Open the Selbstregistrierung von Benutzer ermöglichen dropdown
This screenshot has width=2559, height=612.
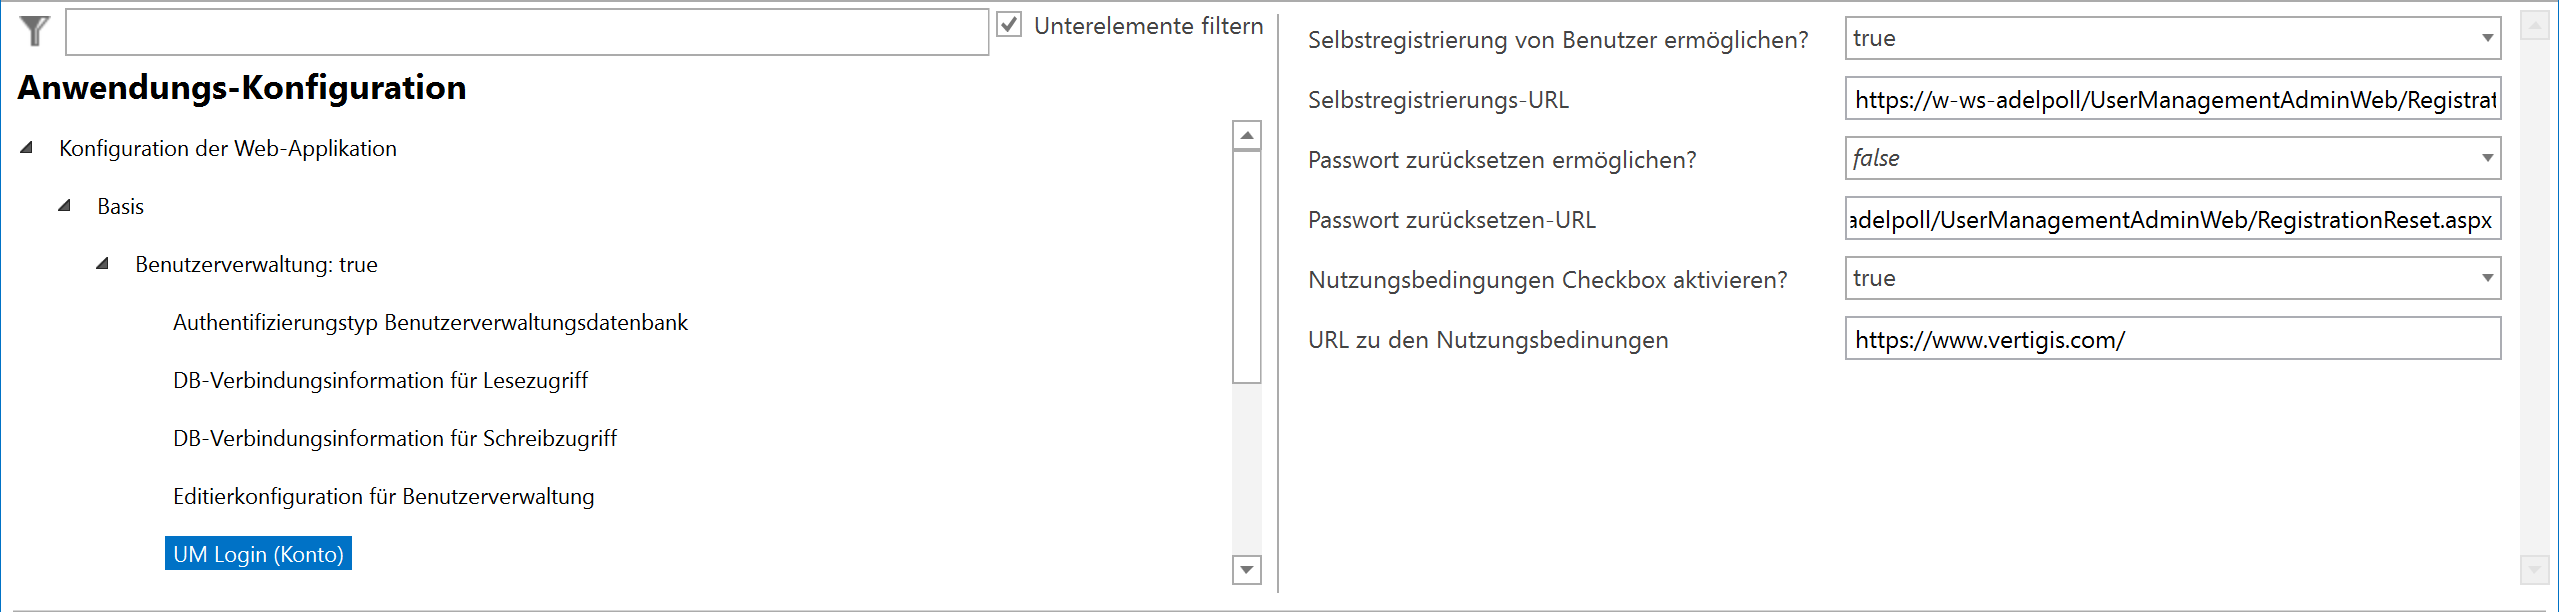point(2487,38)
